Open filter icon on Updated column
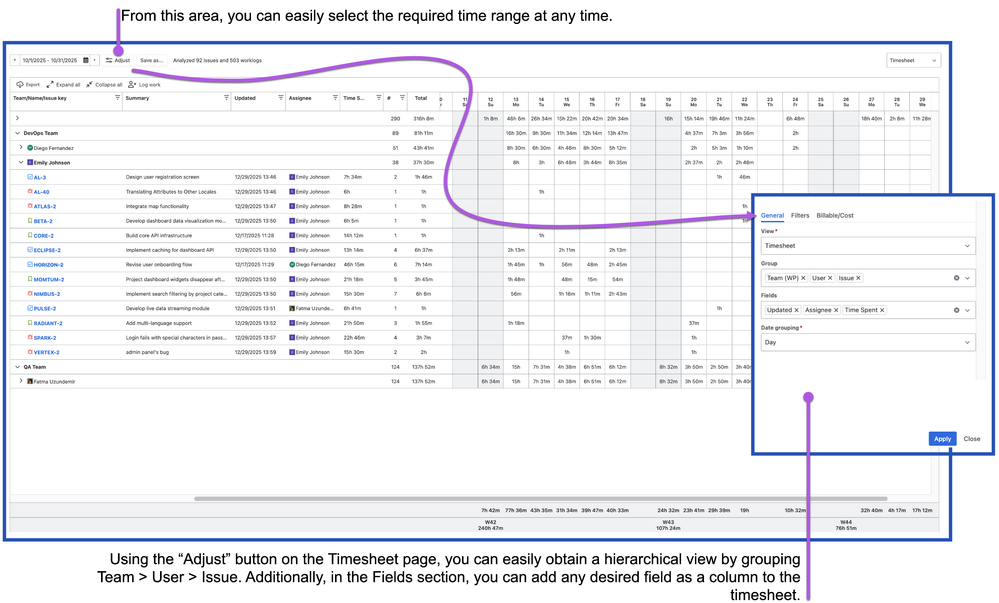This screenshot has width=999, height=603. point(280,98)
